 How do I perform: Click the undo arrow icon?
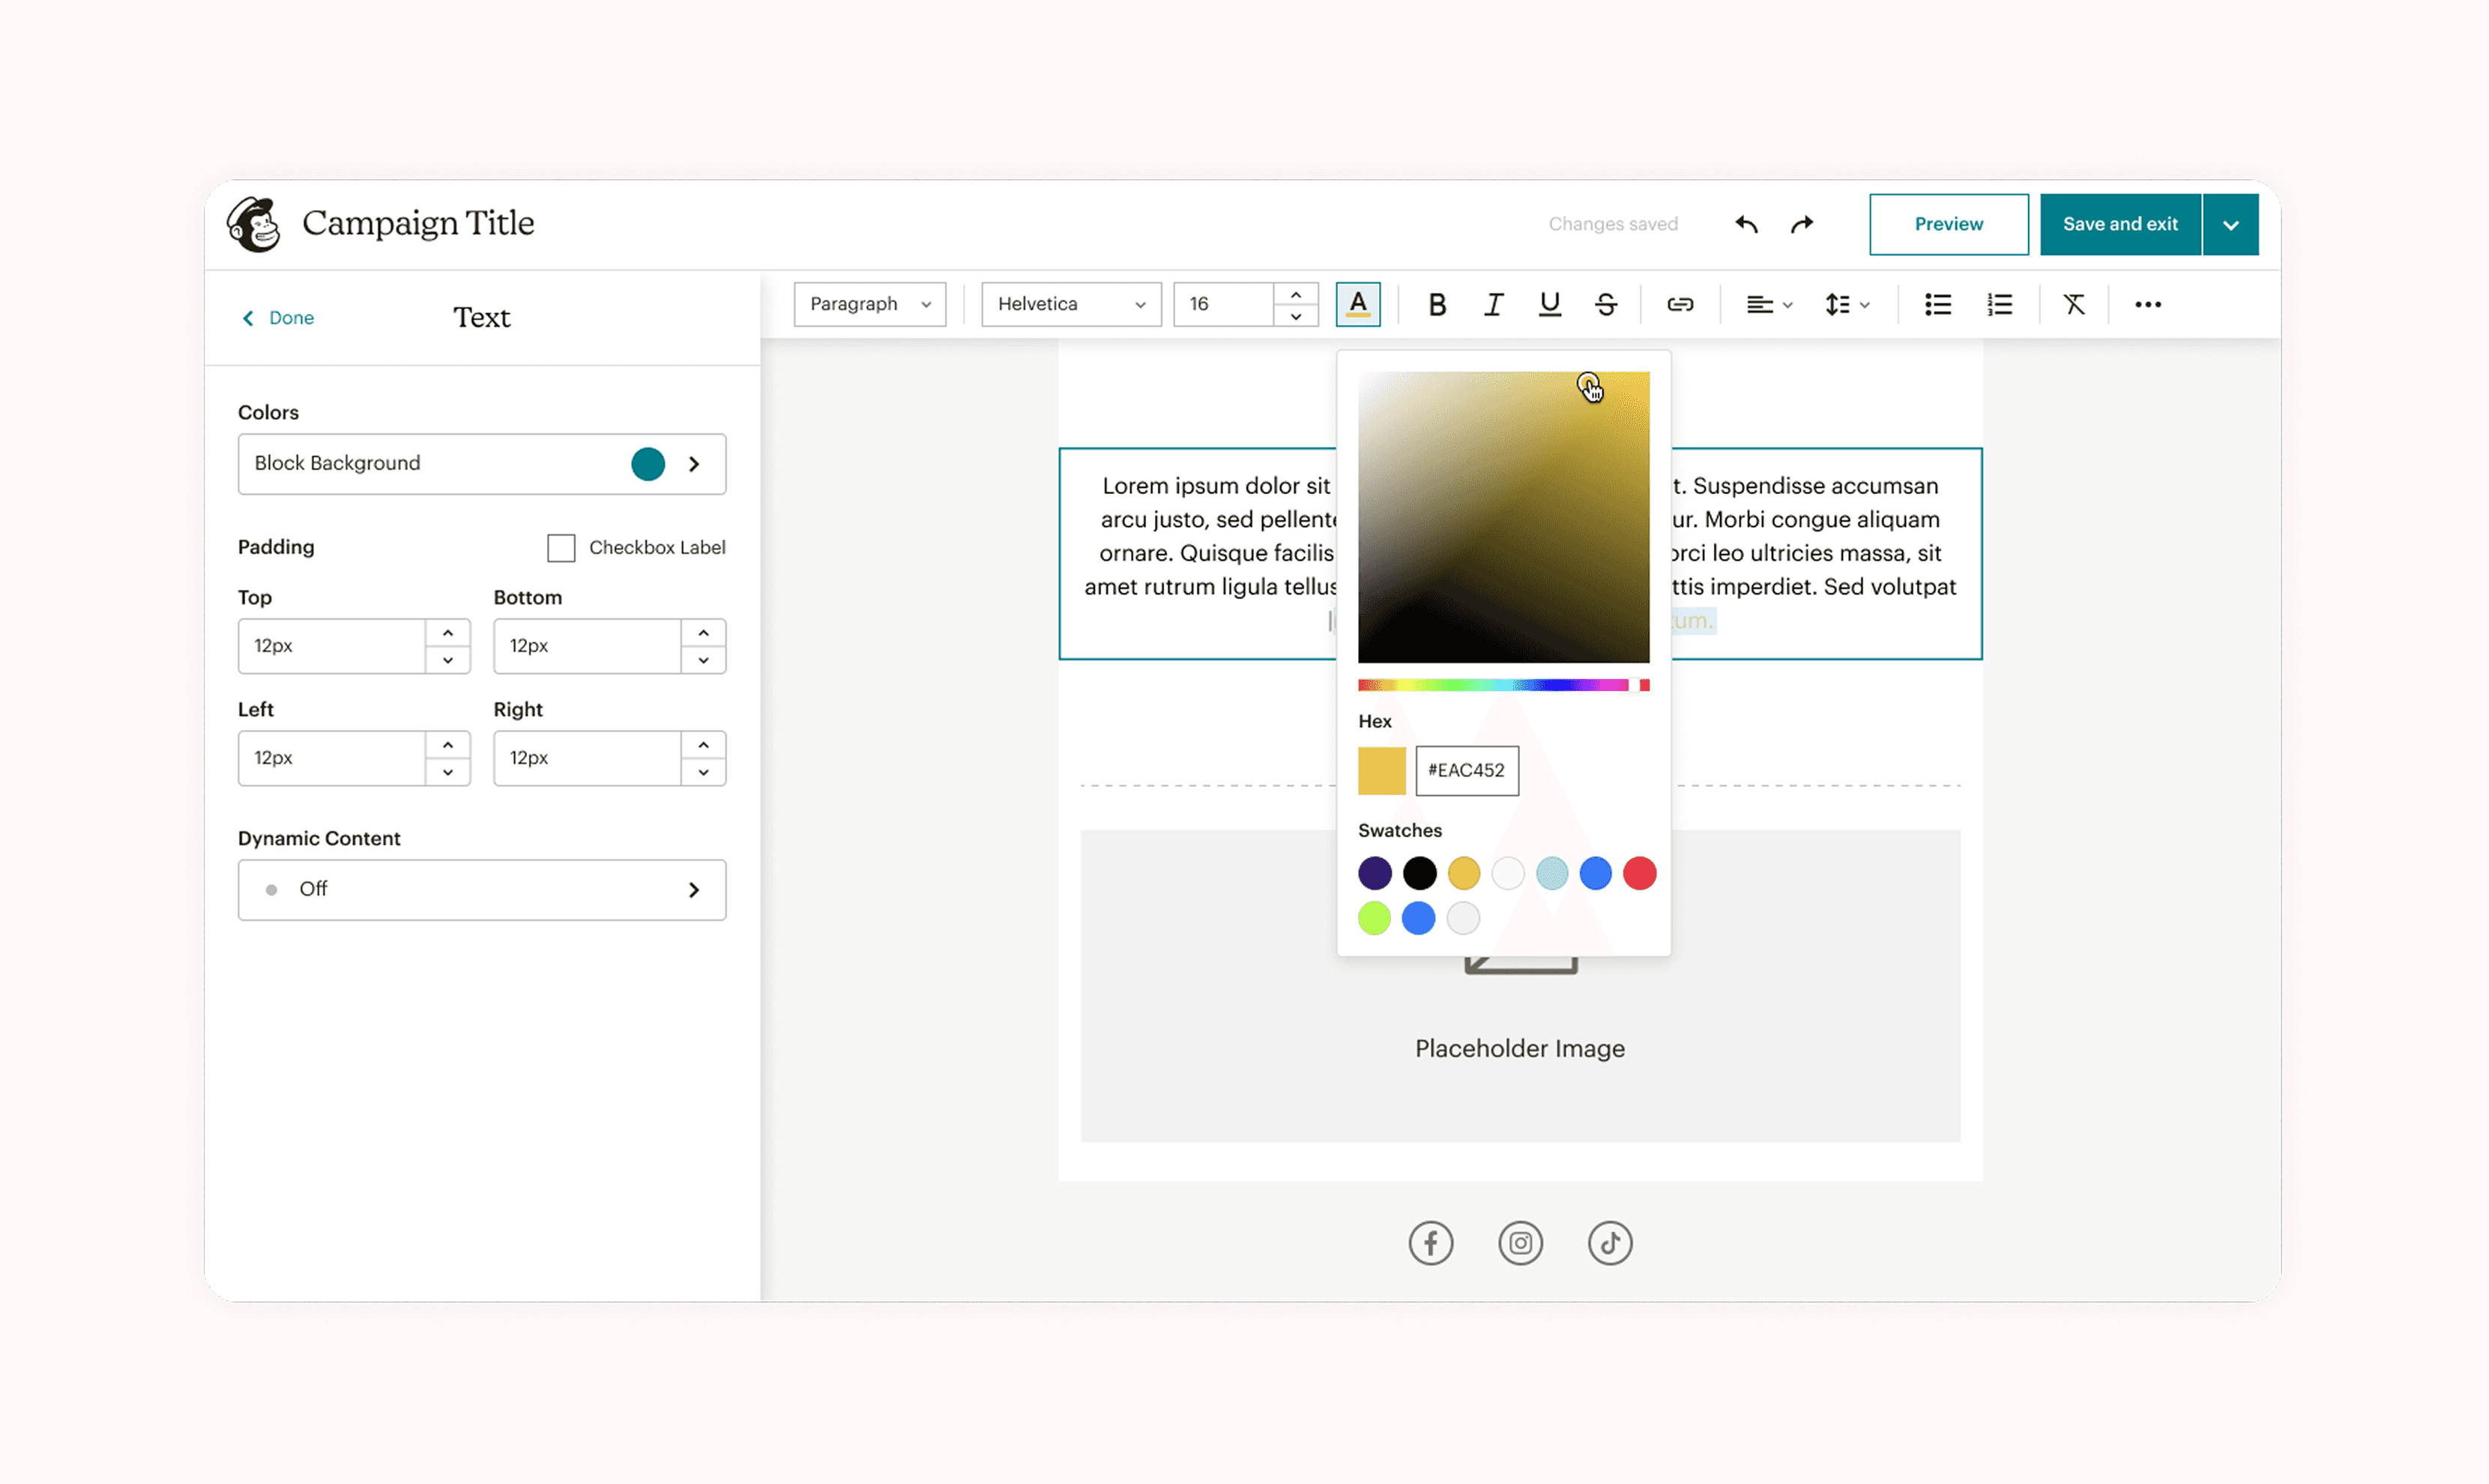[1746, 224]
